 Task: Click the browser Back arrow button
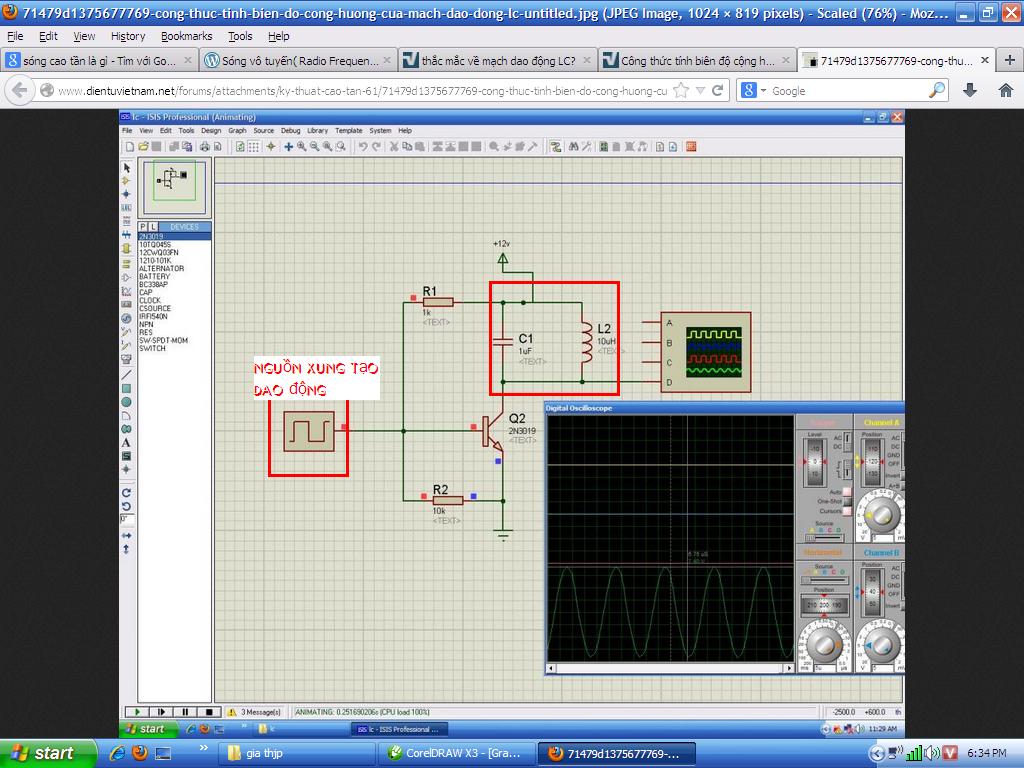(19, 90)
